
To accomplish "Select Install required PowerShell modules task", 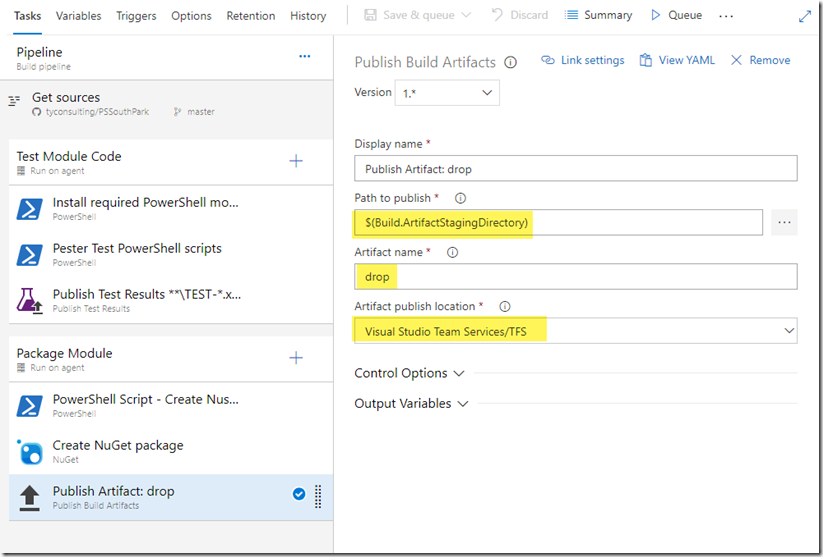I will point(171,208).
